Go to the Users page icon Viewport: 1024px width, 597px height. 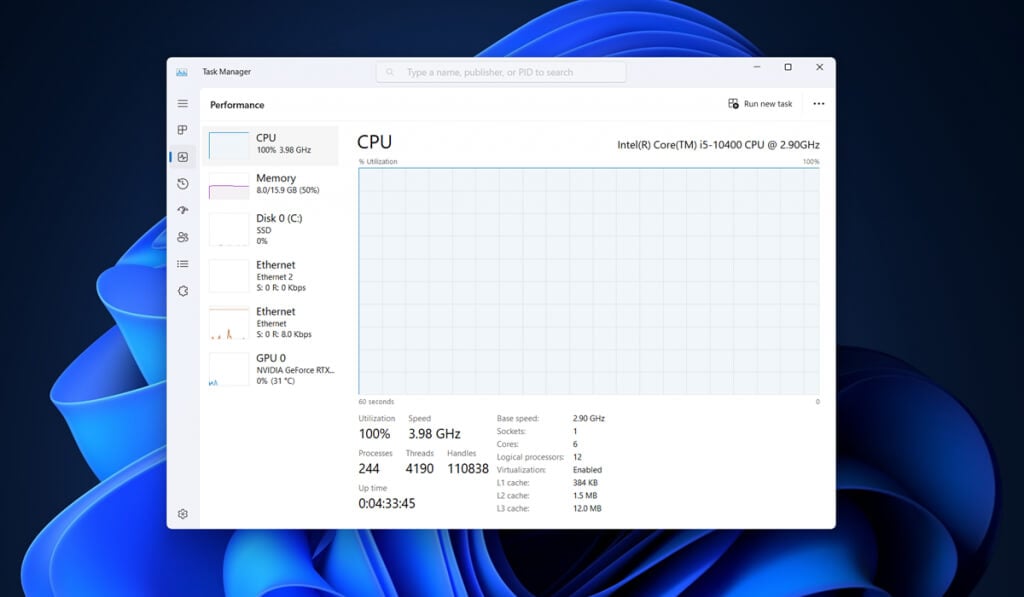click(183, 237)
